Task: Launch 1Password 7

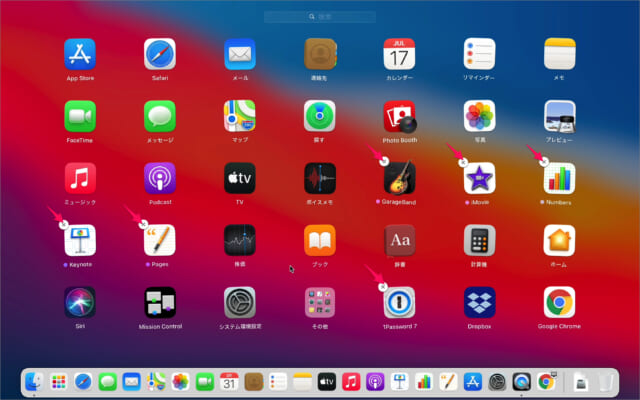Action: pyautogui.click(x=400, y=302)
